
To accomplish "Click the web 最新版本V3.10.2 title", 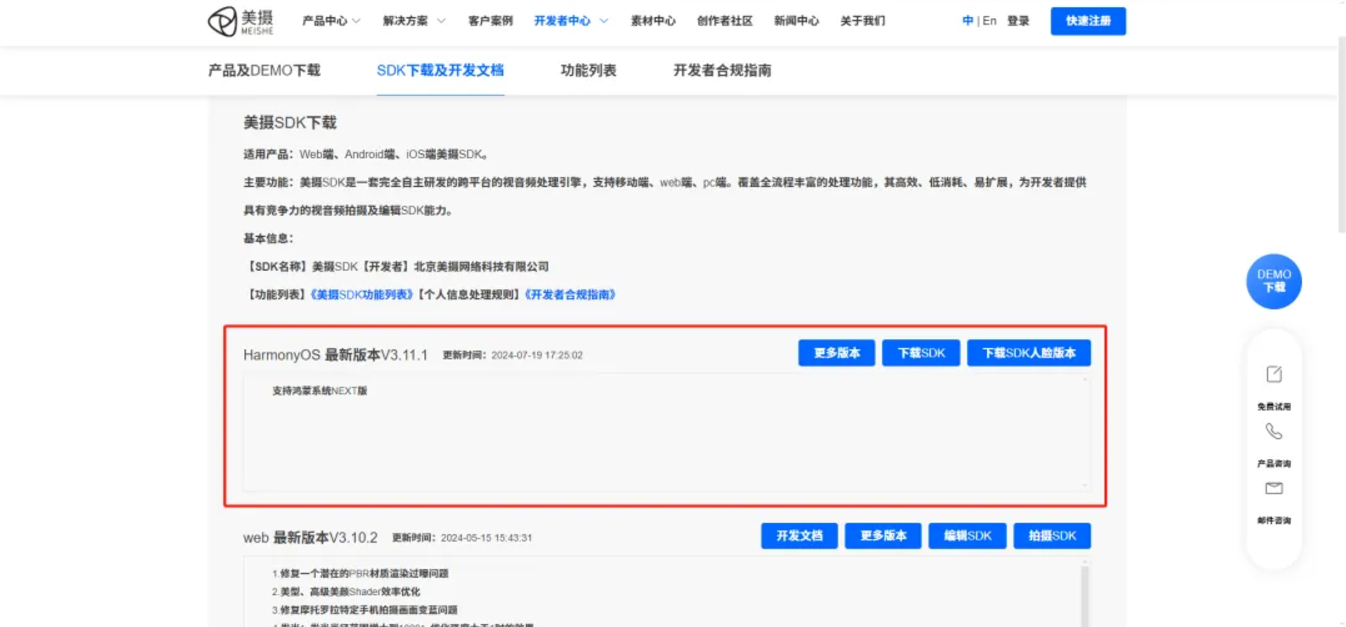I will point(310,538).
